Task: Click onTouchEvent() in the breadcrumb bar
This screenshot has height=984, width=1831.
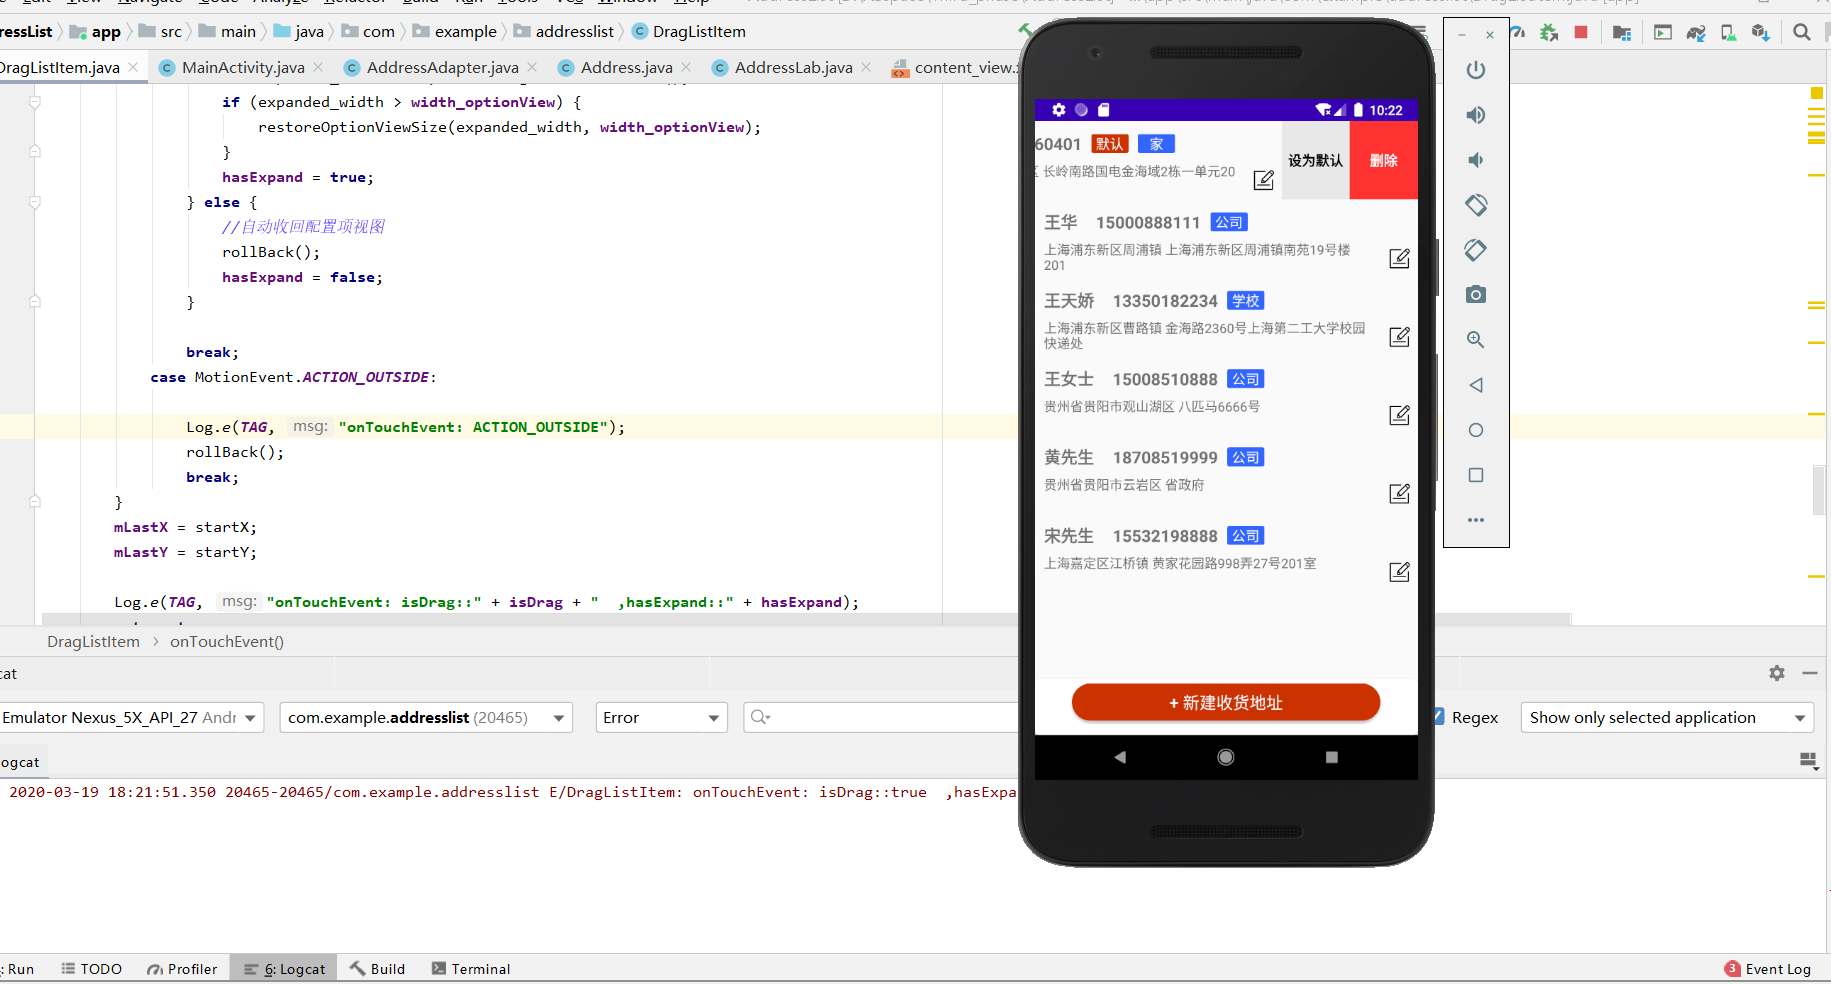Action: tap(227, 642)
